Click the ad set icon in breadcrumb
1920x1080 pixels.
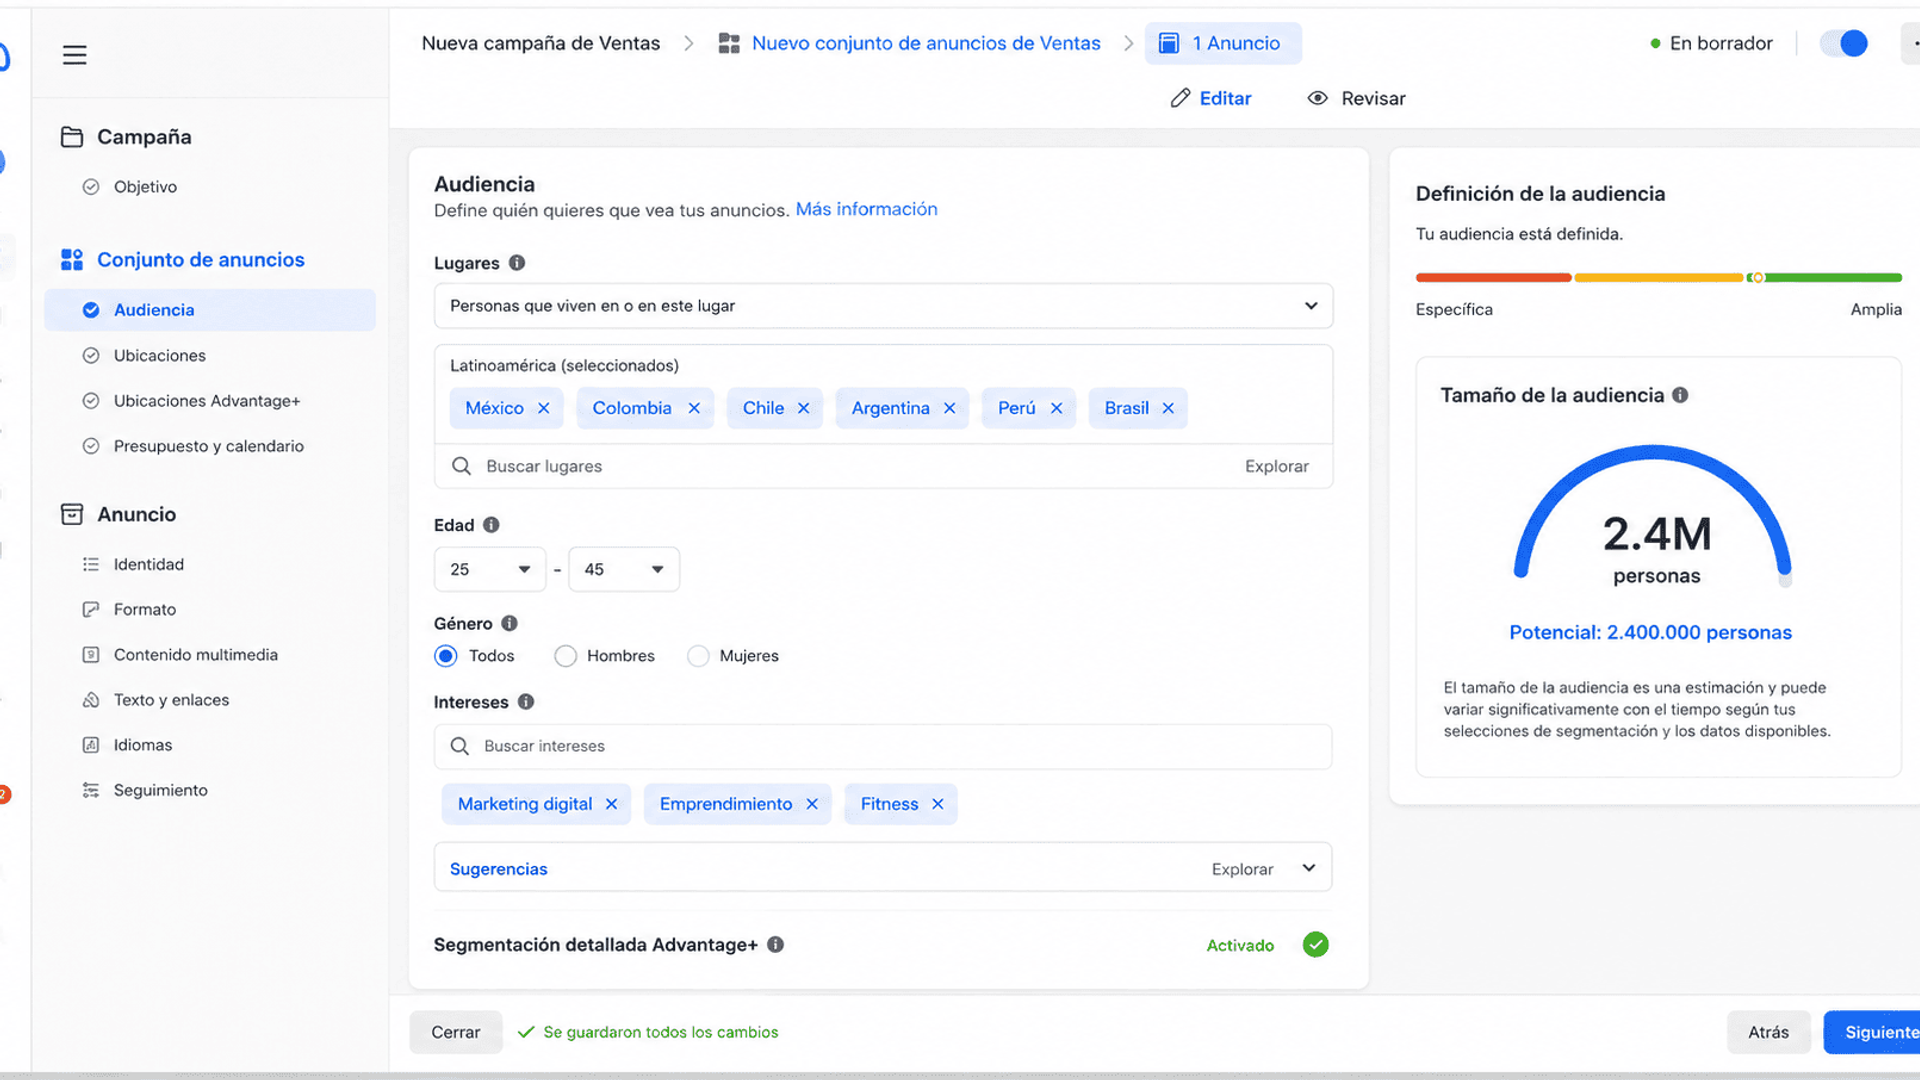point(729,43)
